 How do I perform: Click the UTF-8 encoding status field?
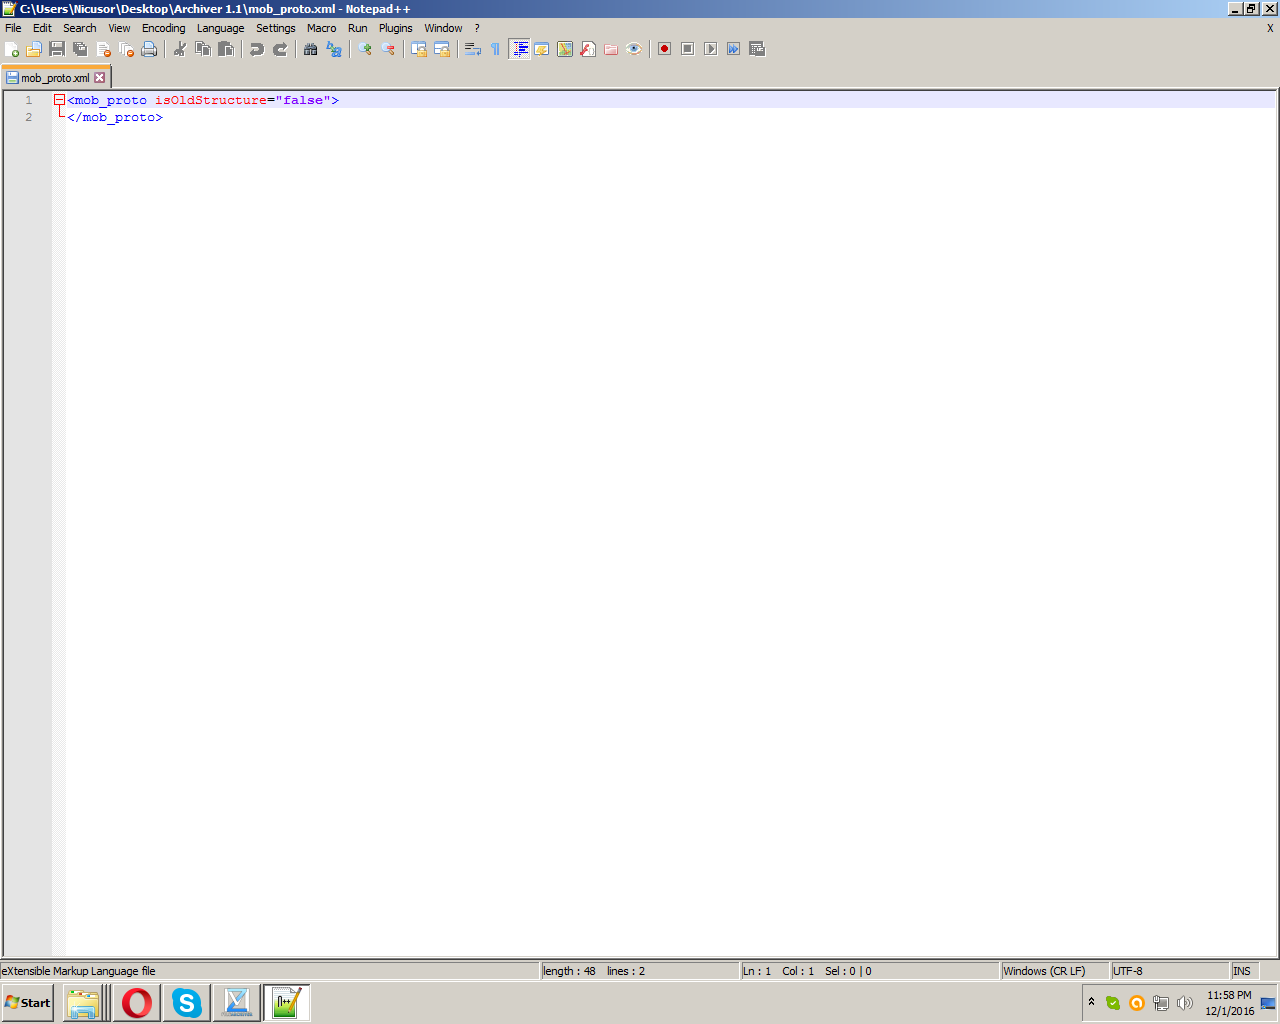(1170, 971)
